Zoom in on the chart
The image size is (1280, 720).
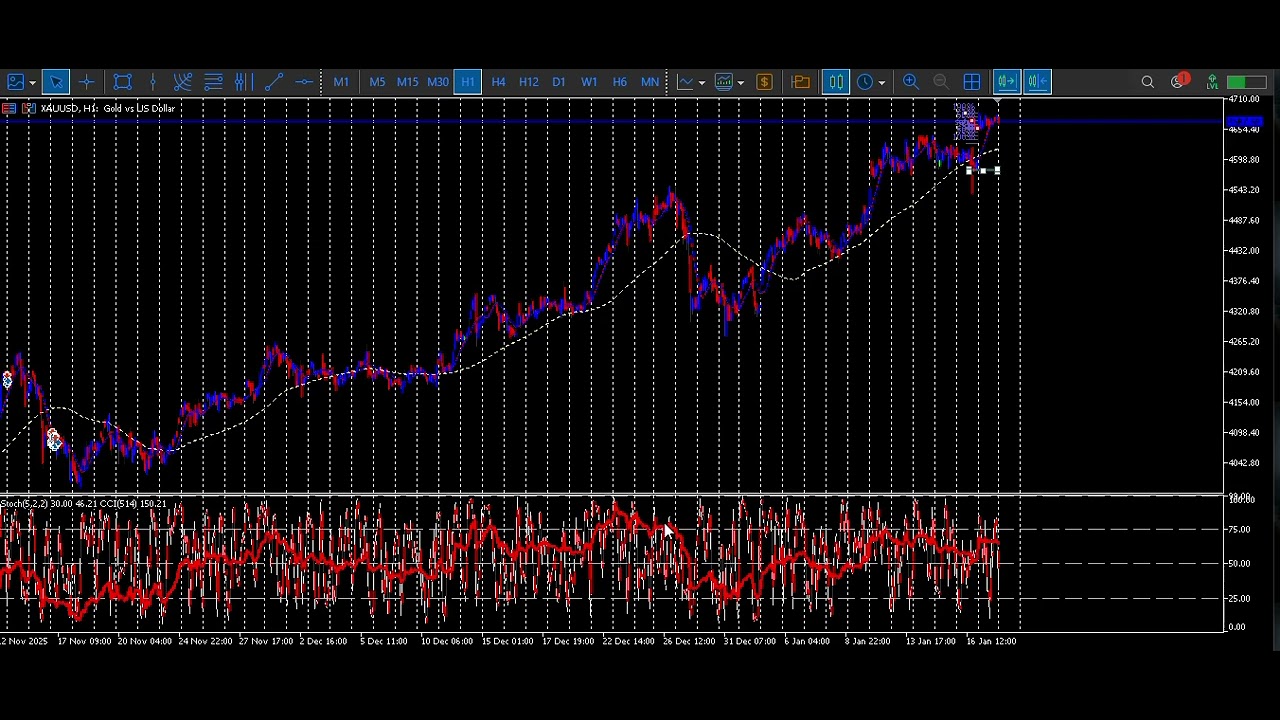point(911,82)
